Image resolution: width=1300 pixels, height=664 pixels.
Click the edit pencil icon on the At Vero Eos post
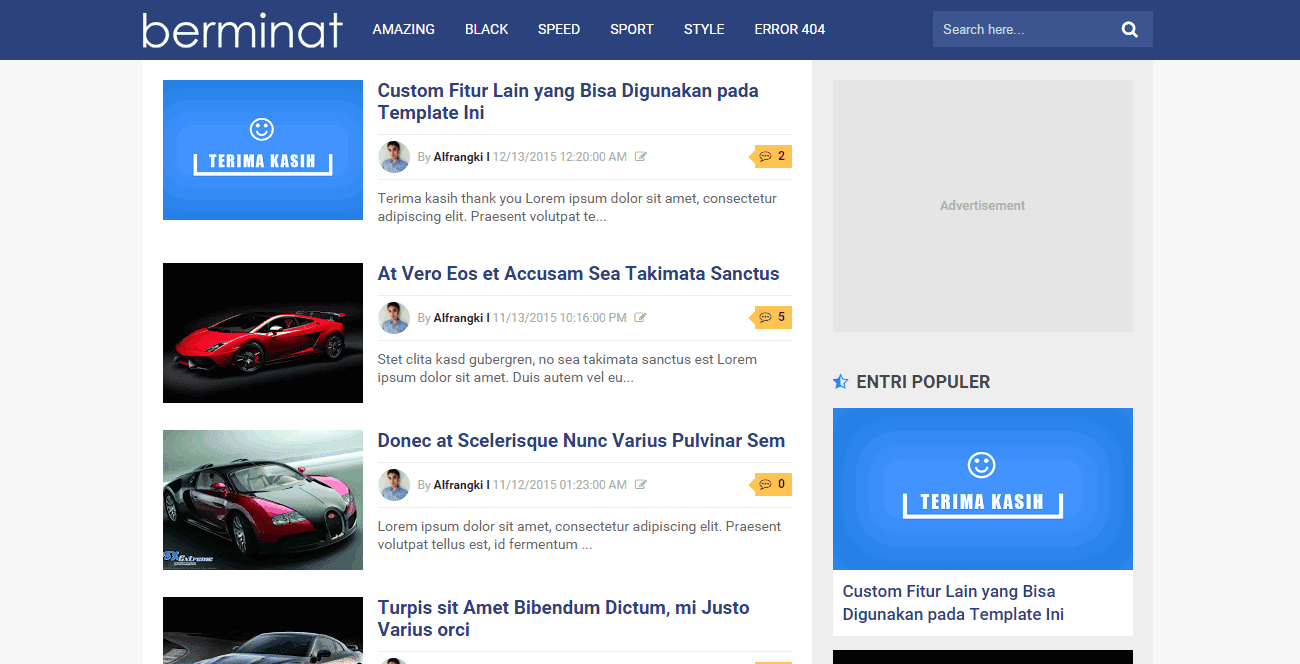tap(641, 318)
